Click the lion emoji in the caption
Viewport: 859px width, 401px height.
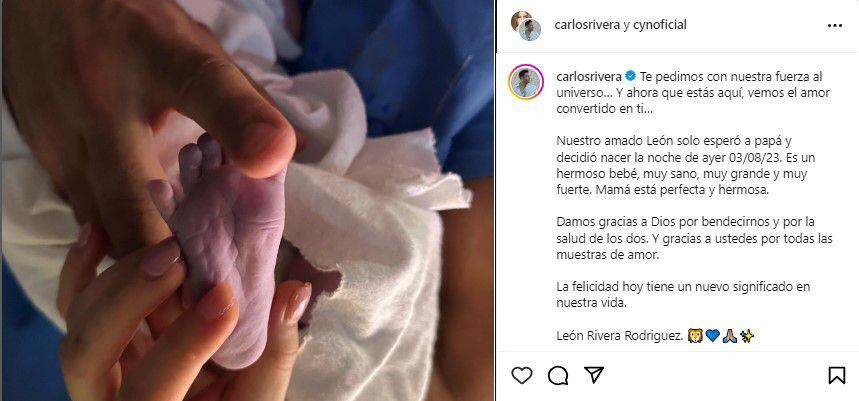point(696,336)
